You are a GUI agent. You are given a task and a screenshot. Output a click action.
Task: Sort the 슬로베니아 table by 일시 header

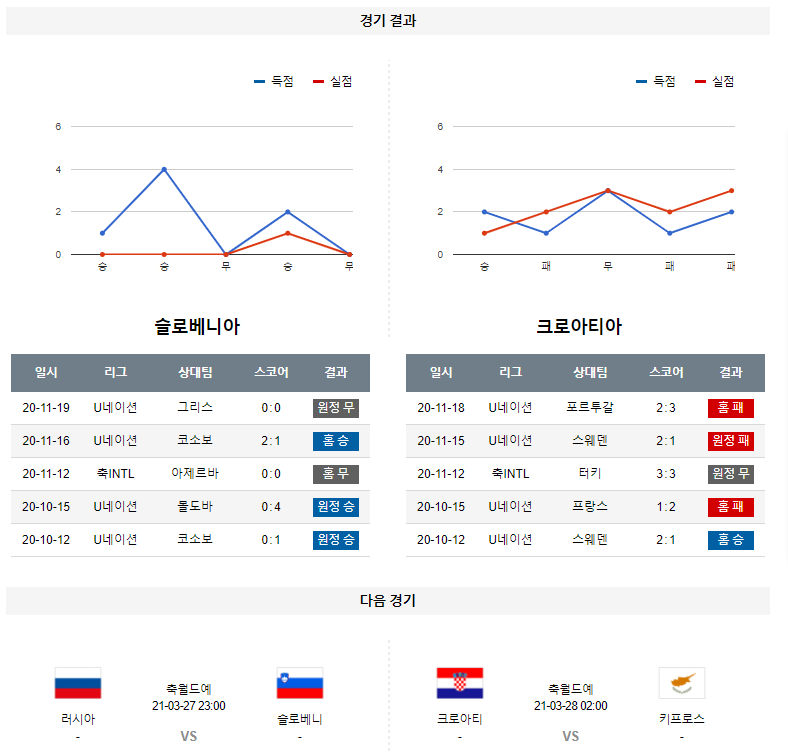46,373
